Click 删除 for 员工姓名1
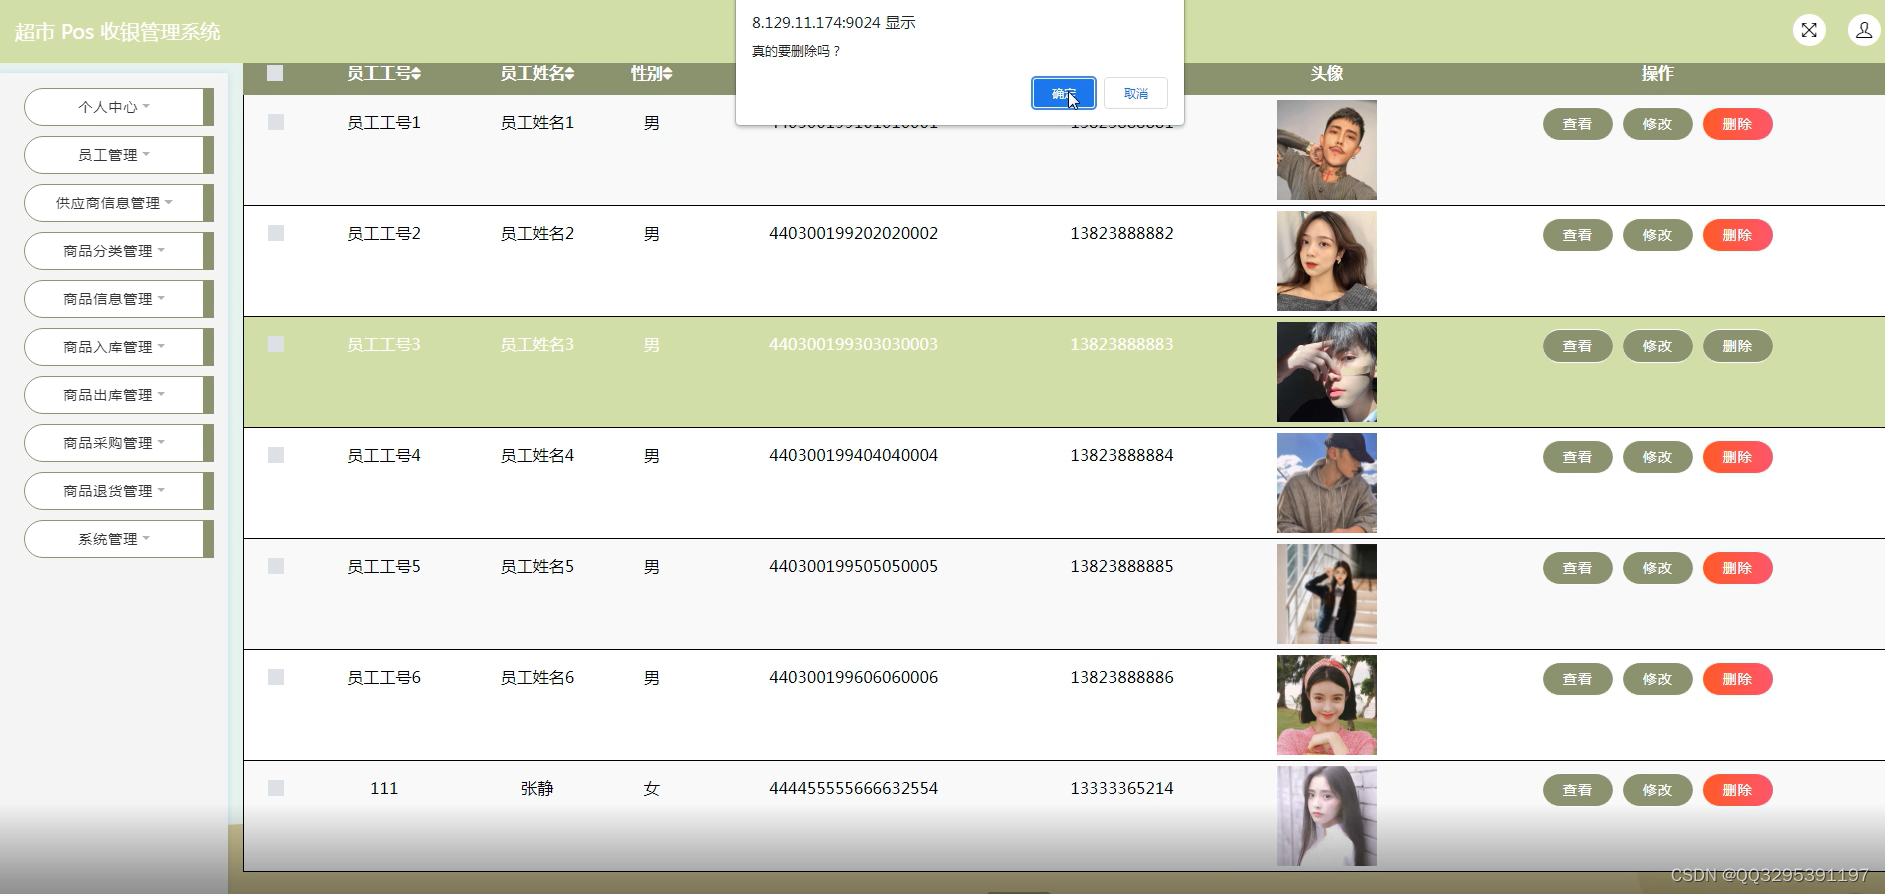 click(x=1737, y=124)
